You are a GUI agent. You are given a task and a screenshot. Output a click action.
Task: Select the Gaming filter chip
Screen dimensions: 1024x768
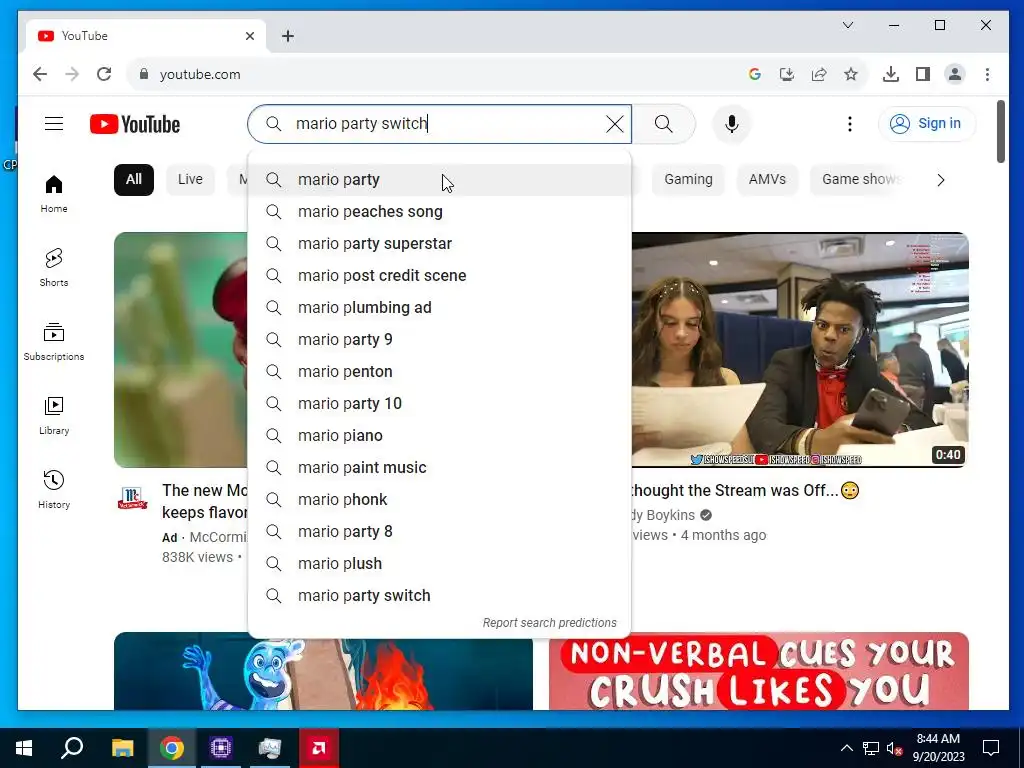click(x=688, y=180)
